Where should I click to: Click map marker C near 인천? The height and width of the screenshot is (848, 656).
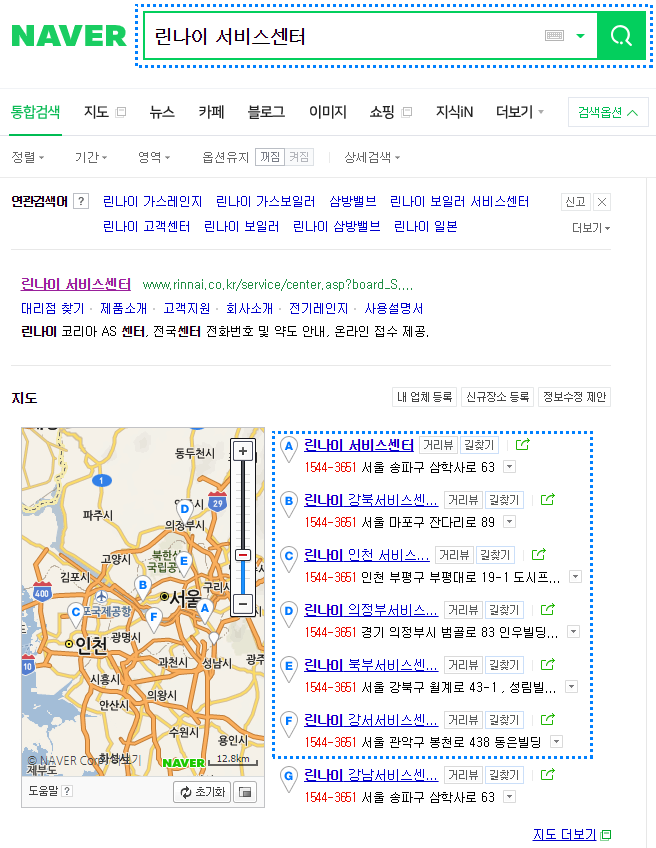76,615
